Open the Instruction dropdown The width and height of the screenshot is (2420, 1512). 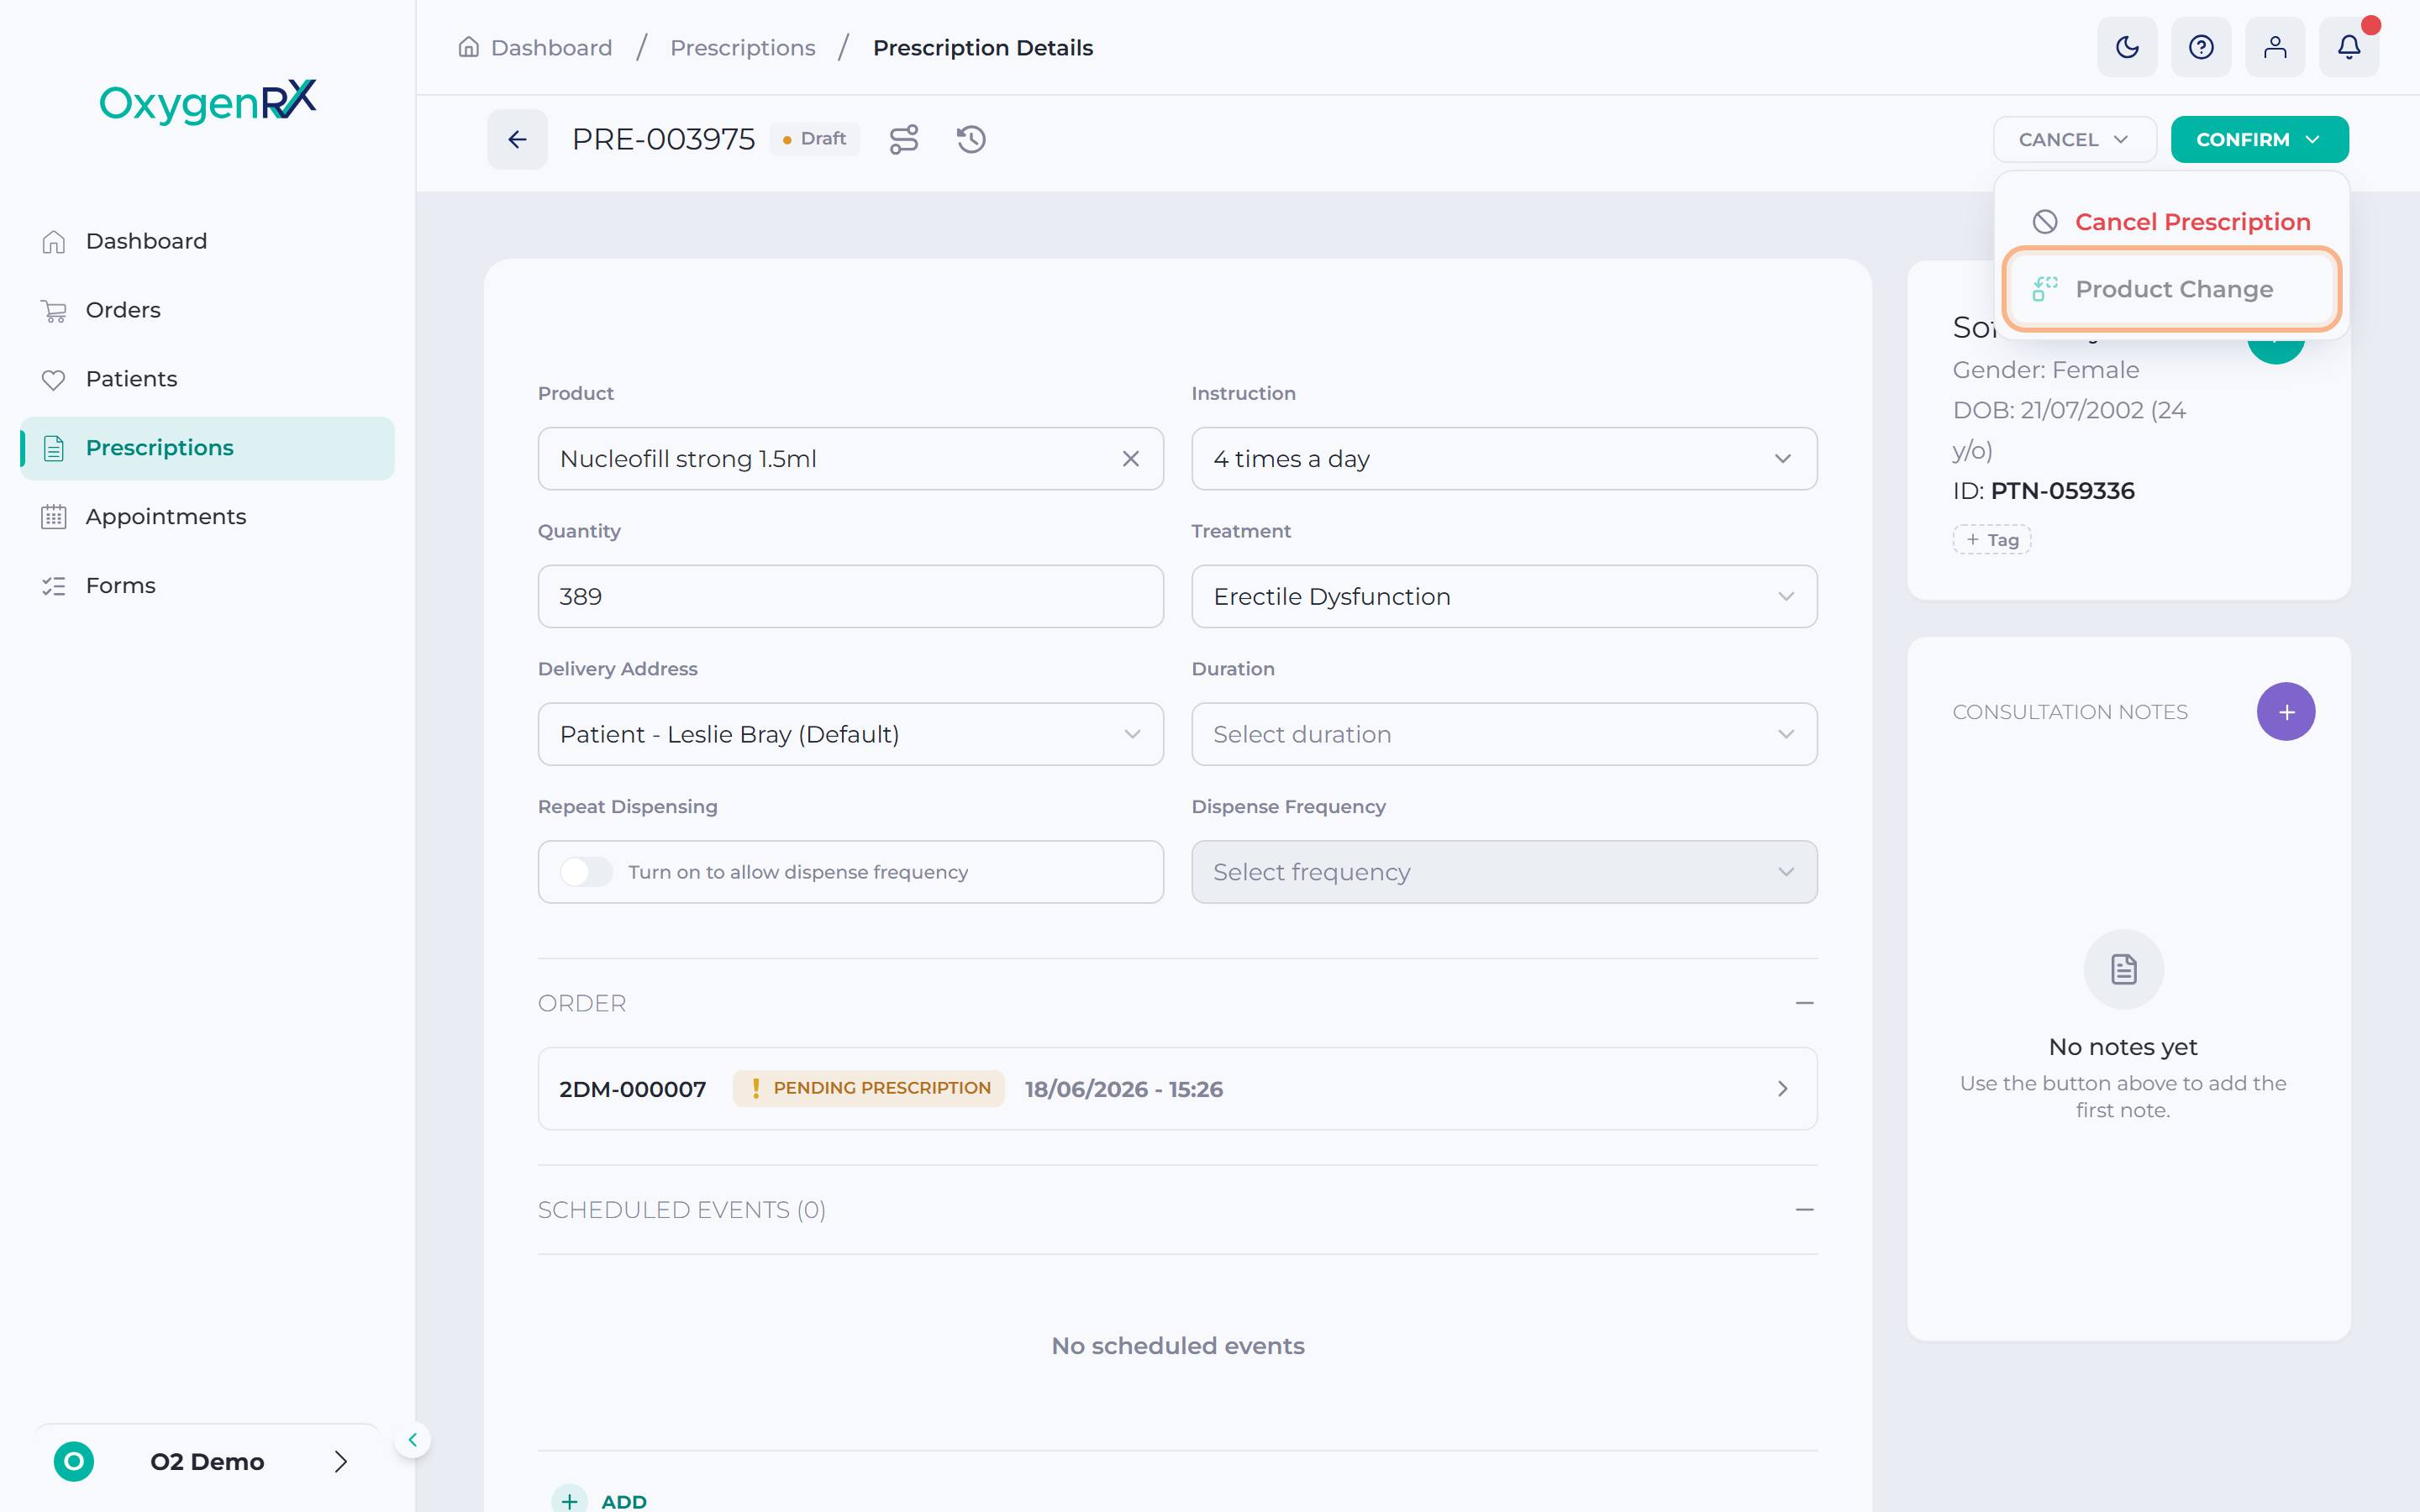(1504, 459)
